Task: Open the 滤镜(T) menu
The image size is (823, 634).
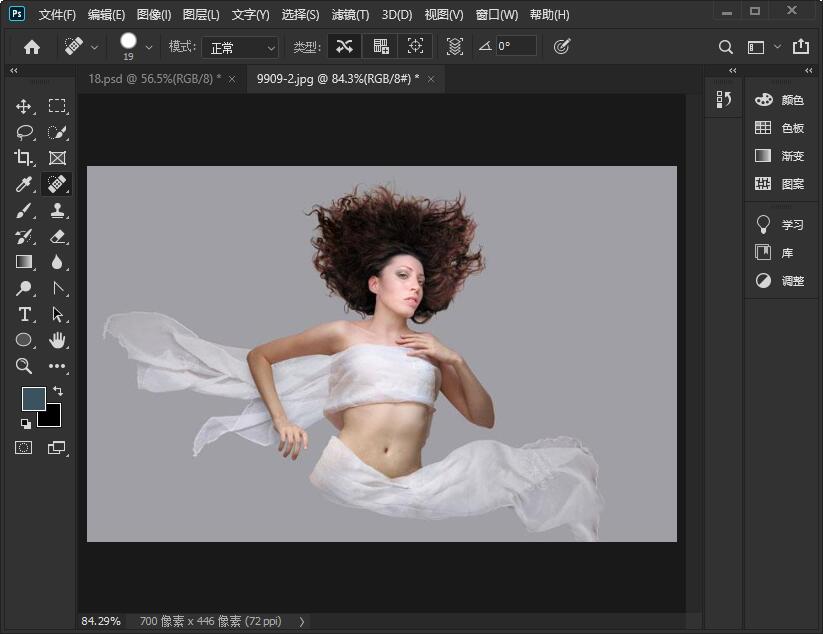Action: (349, 15)
